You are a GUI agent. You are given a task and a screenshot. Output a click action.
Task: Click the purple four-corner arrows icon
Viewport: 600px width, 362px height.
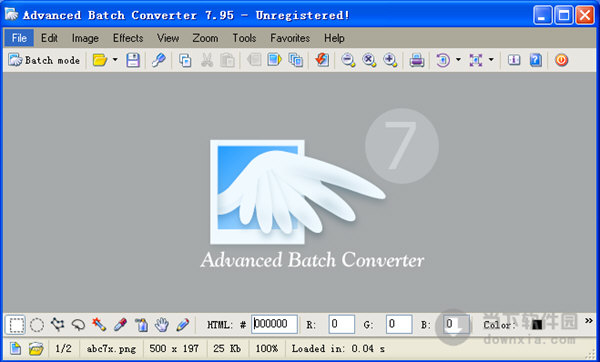coord(476,60)
